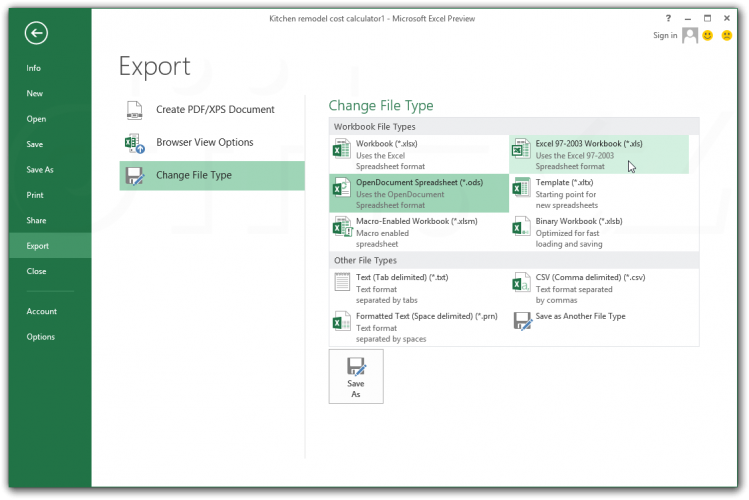This screenshot has width=749, height=500.
Task: Choose Template (*.xltx) label
Action: pos(565,182)
